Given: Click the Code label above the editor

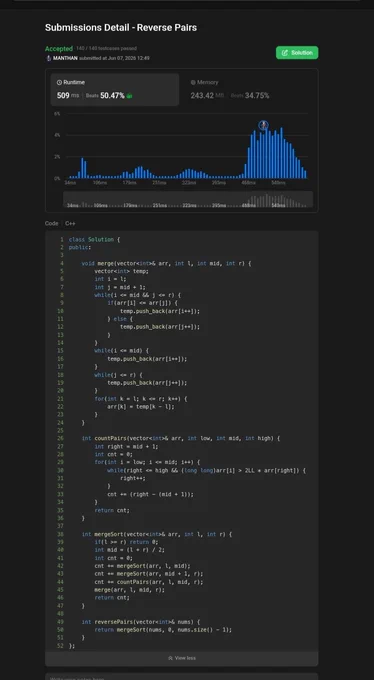Looking at the screenshot, I should tap(51, 223).
